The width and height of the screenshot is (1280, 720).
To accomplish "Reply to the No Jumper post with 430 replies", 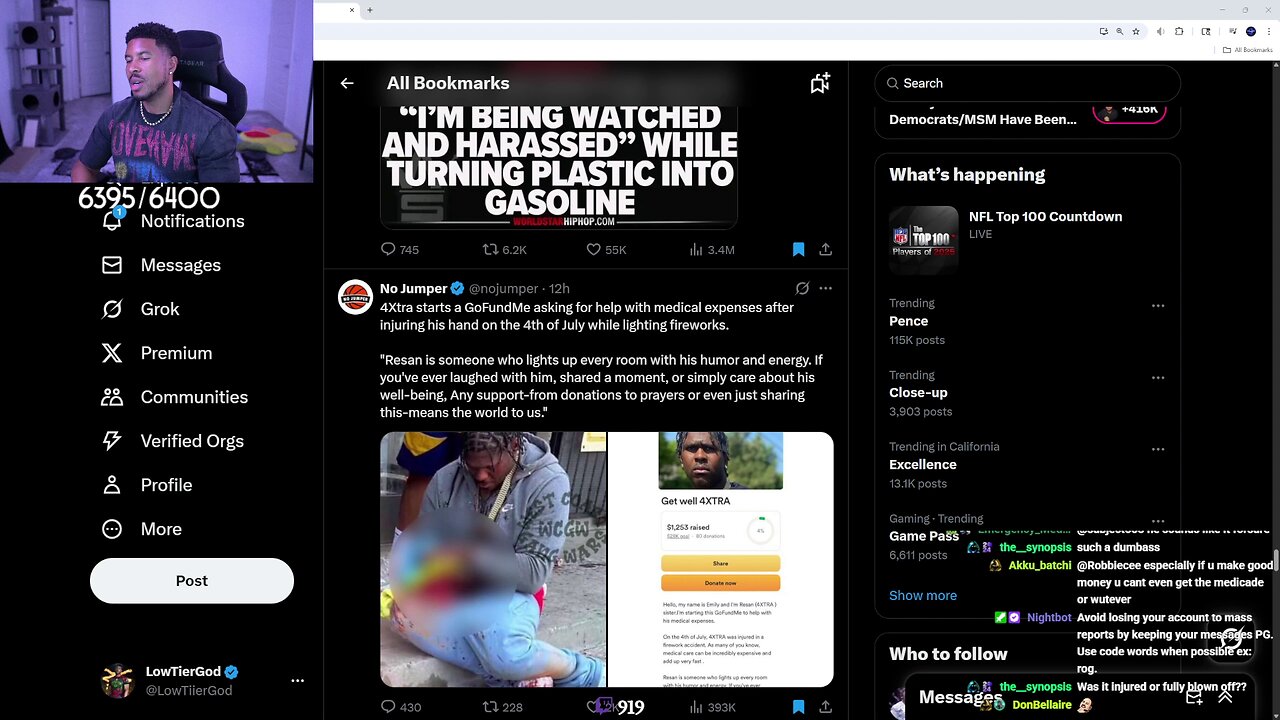I will [x=401, y=707].
